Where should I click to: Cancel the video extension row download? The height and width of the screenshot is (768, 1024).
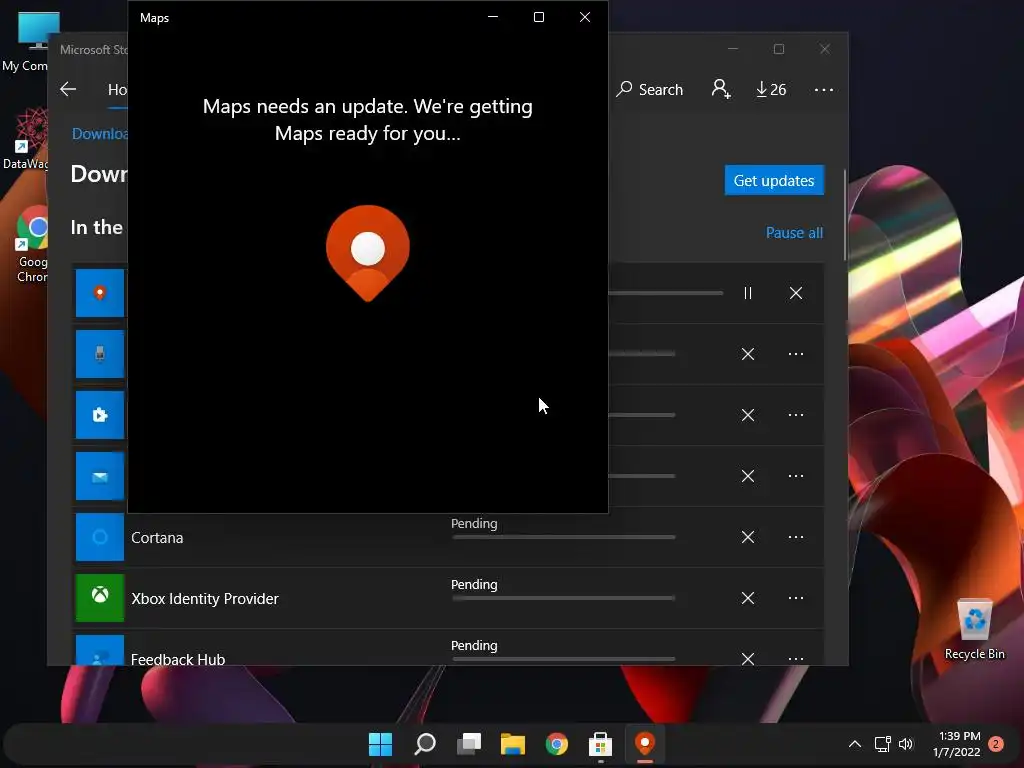748,415
